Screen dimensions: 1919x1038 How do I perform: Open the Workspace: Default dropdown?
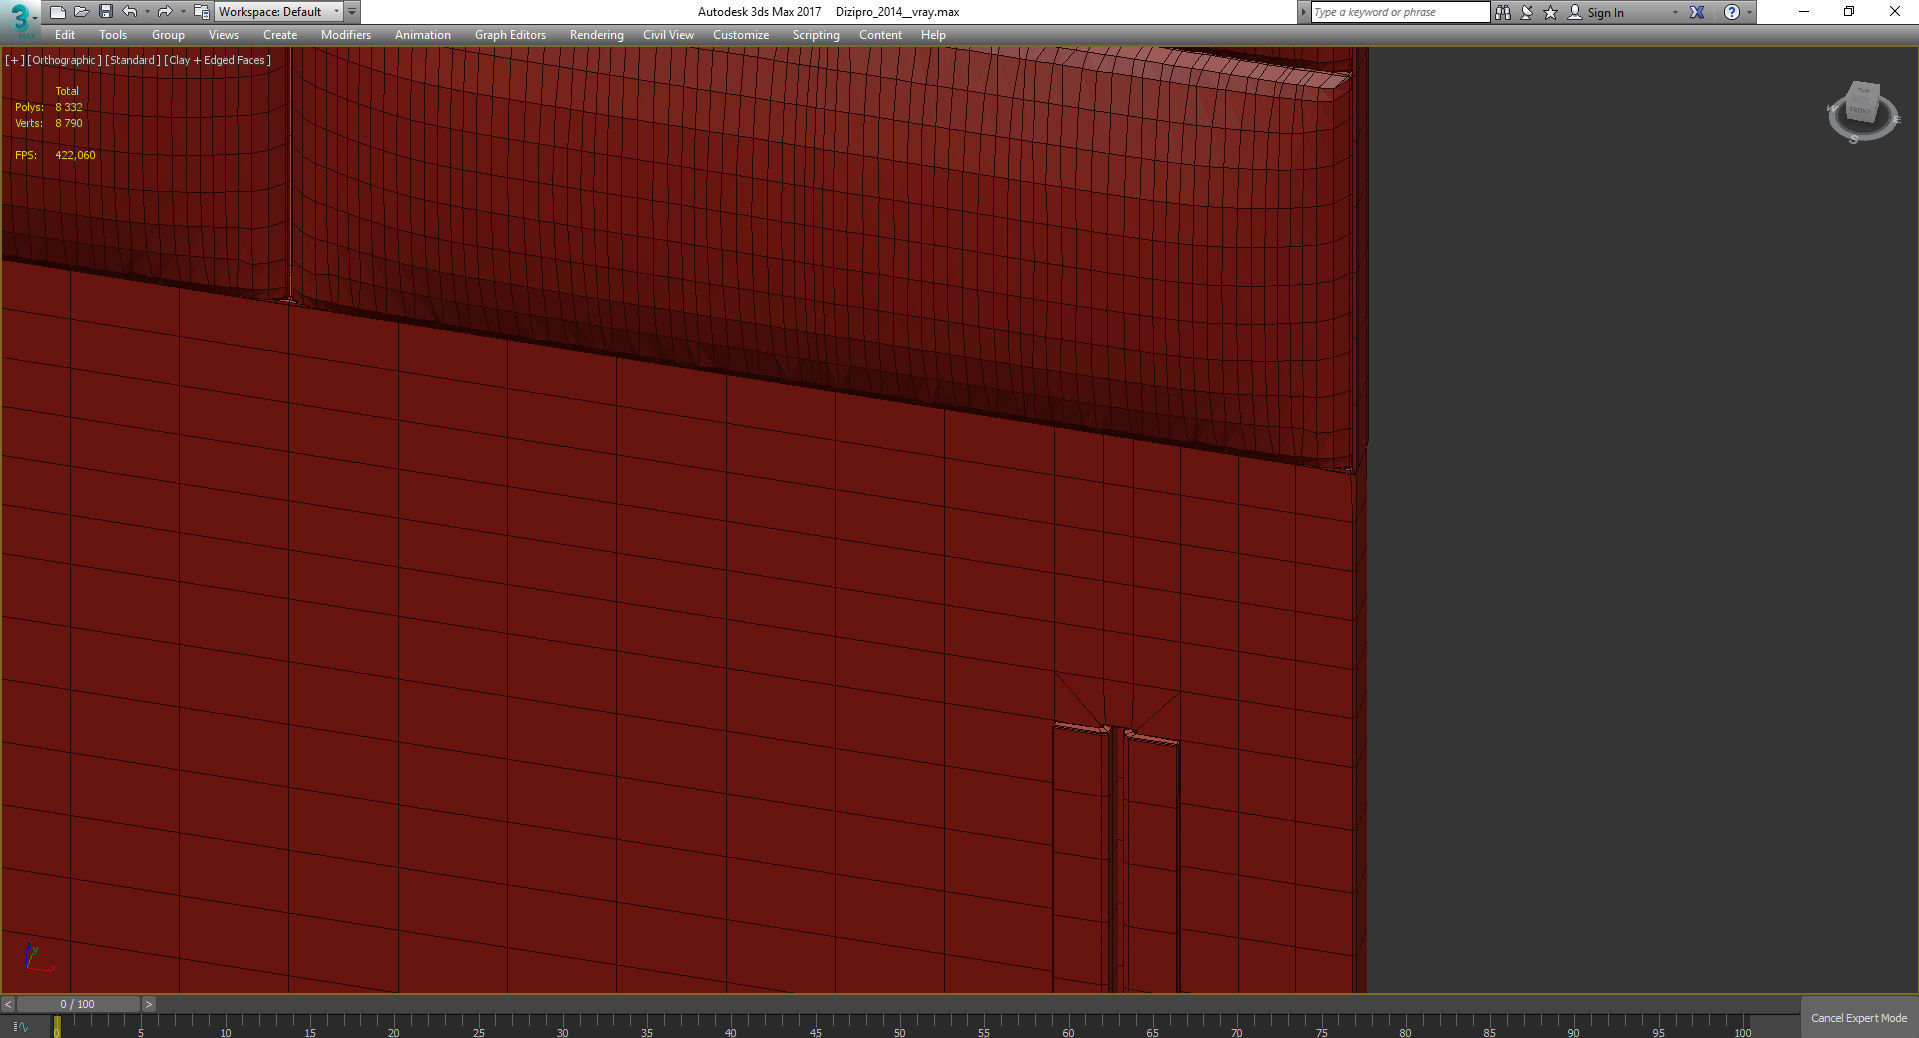click(x=279, y=12)
